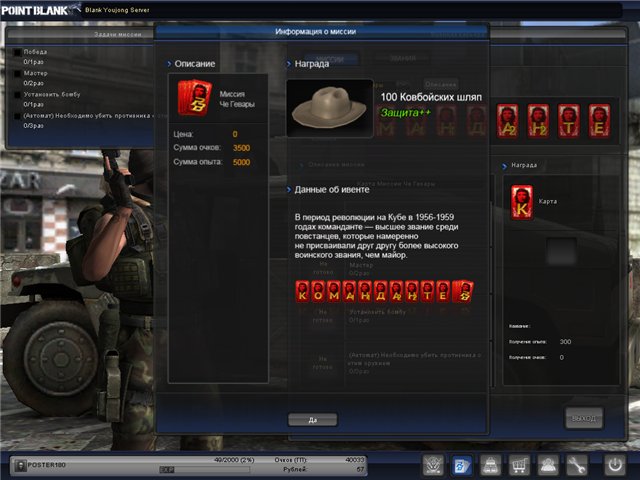Screen dimensions: 640x480
Task: Click the arrow beside Данные об ивенте heading
Action: (x=289, y=190)
